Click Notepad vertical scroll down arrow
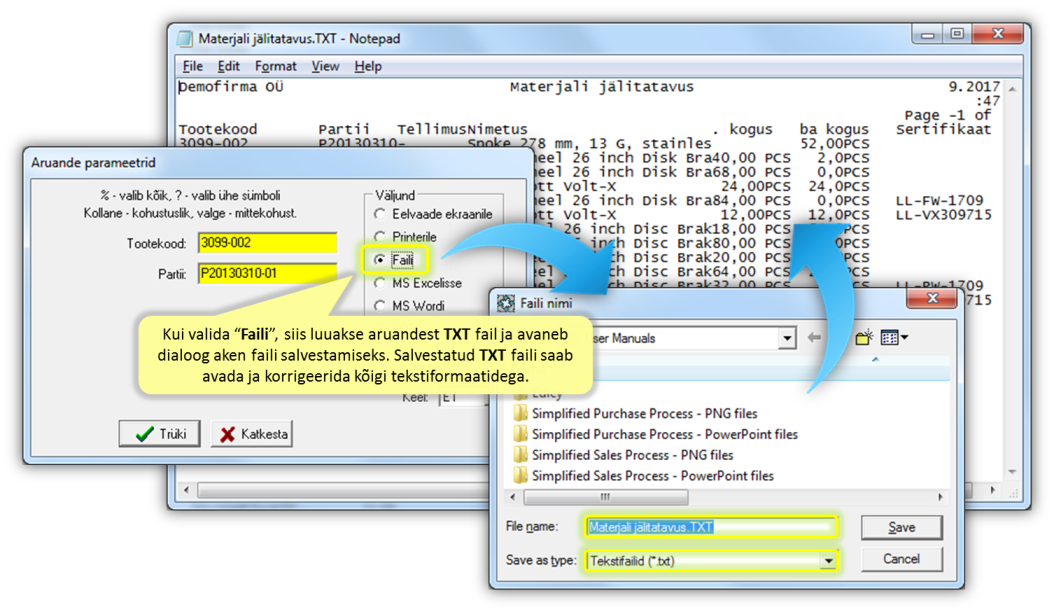Screen dimensions: 1054x612 click(x=1012, y=473)
